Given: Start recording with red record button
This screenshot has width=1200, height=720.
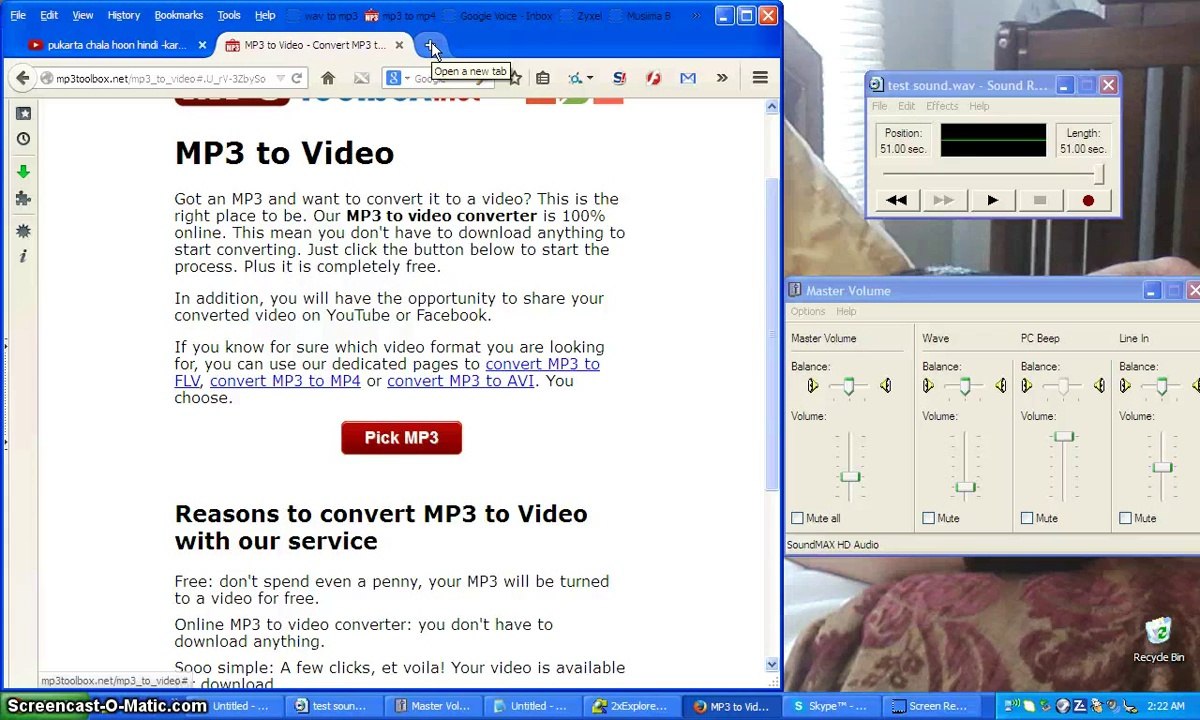Looking at the screenshot, I should [x=1088, y=201].
